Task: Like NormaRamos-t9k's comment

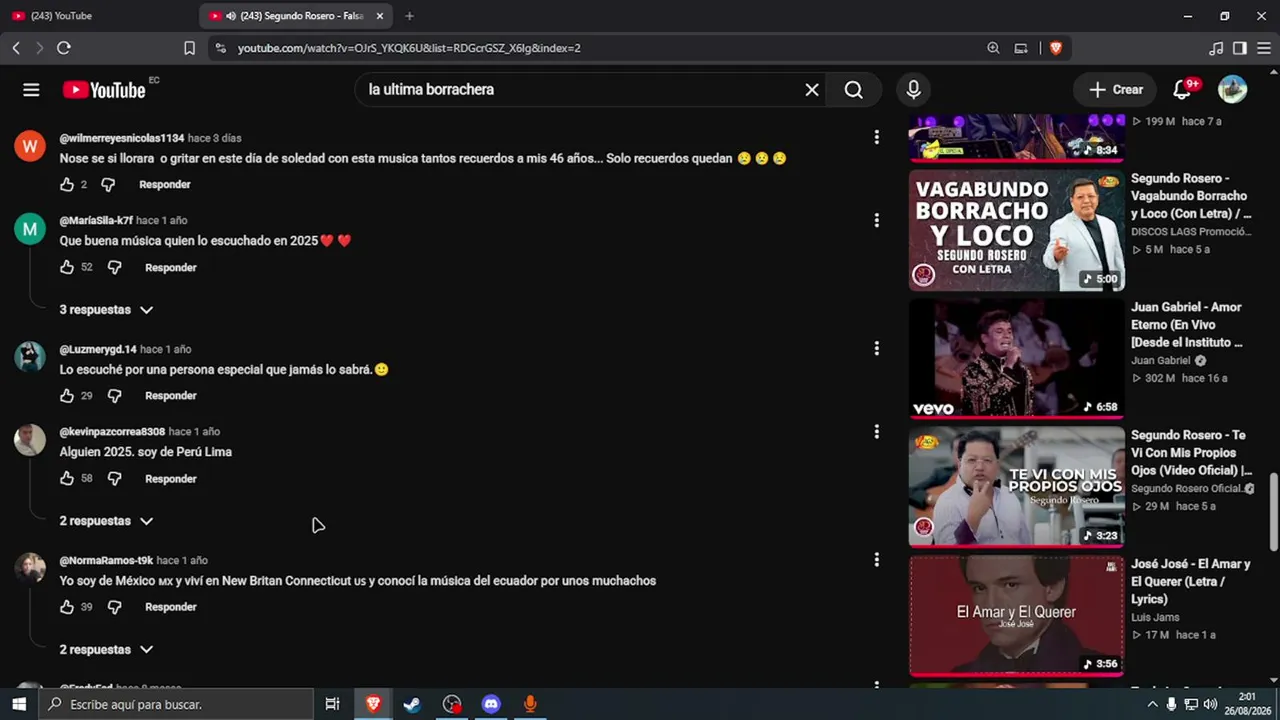Action: point(67,607)
